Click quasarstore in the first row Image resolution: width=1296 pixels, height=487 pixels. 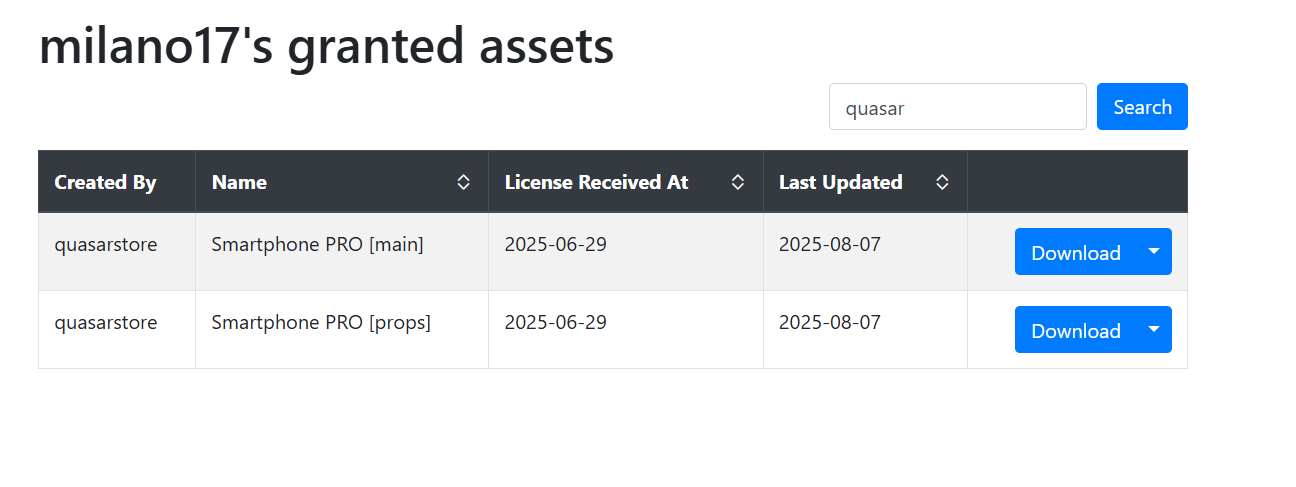point(105,244)
